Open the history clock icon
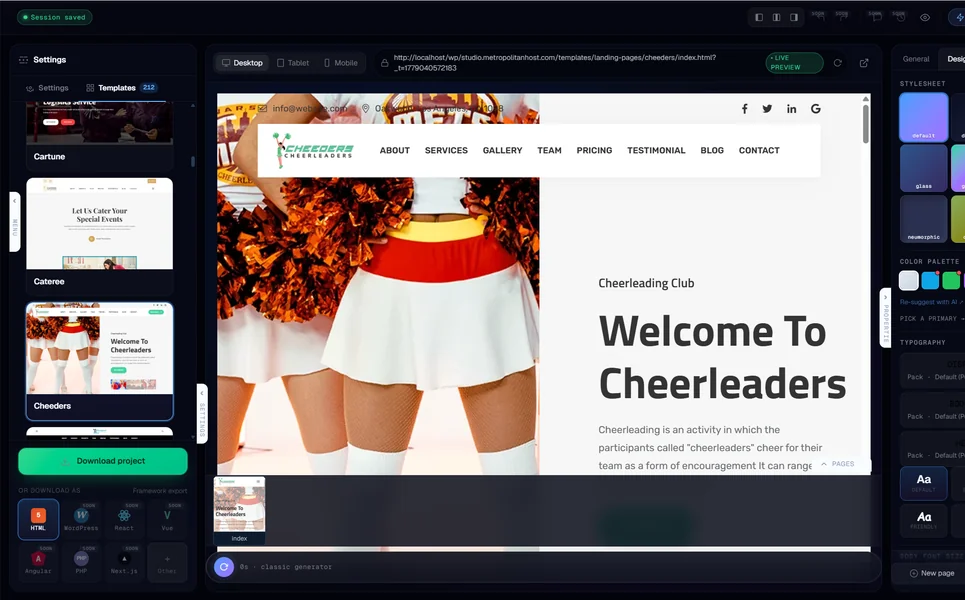 (x=900, y=17)
